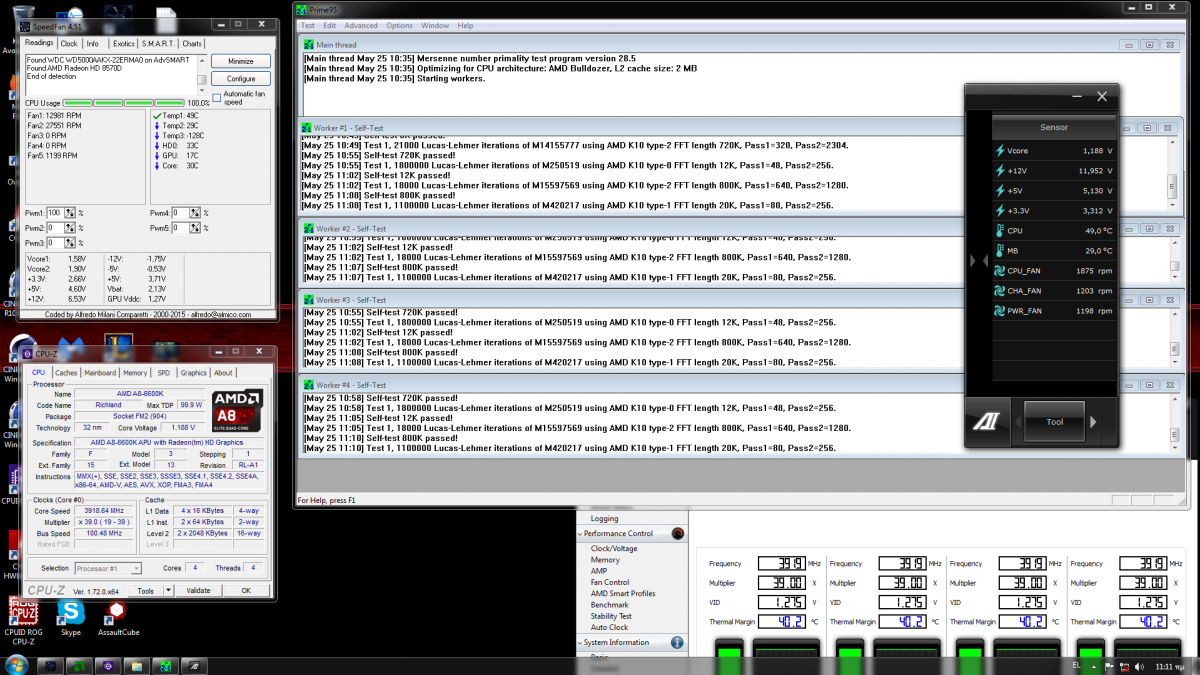Screen dimensions: 1200x675
Task: Click the Vcore lightning icon in the sensor panel
Action: 1000,151
